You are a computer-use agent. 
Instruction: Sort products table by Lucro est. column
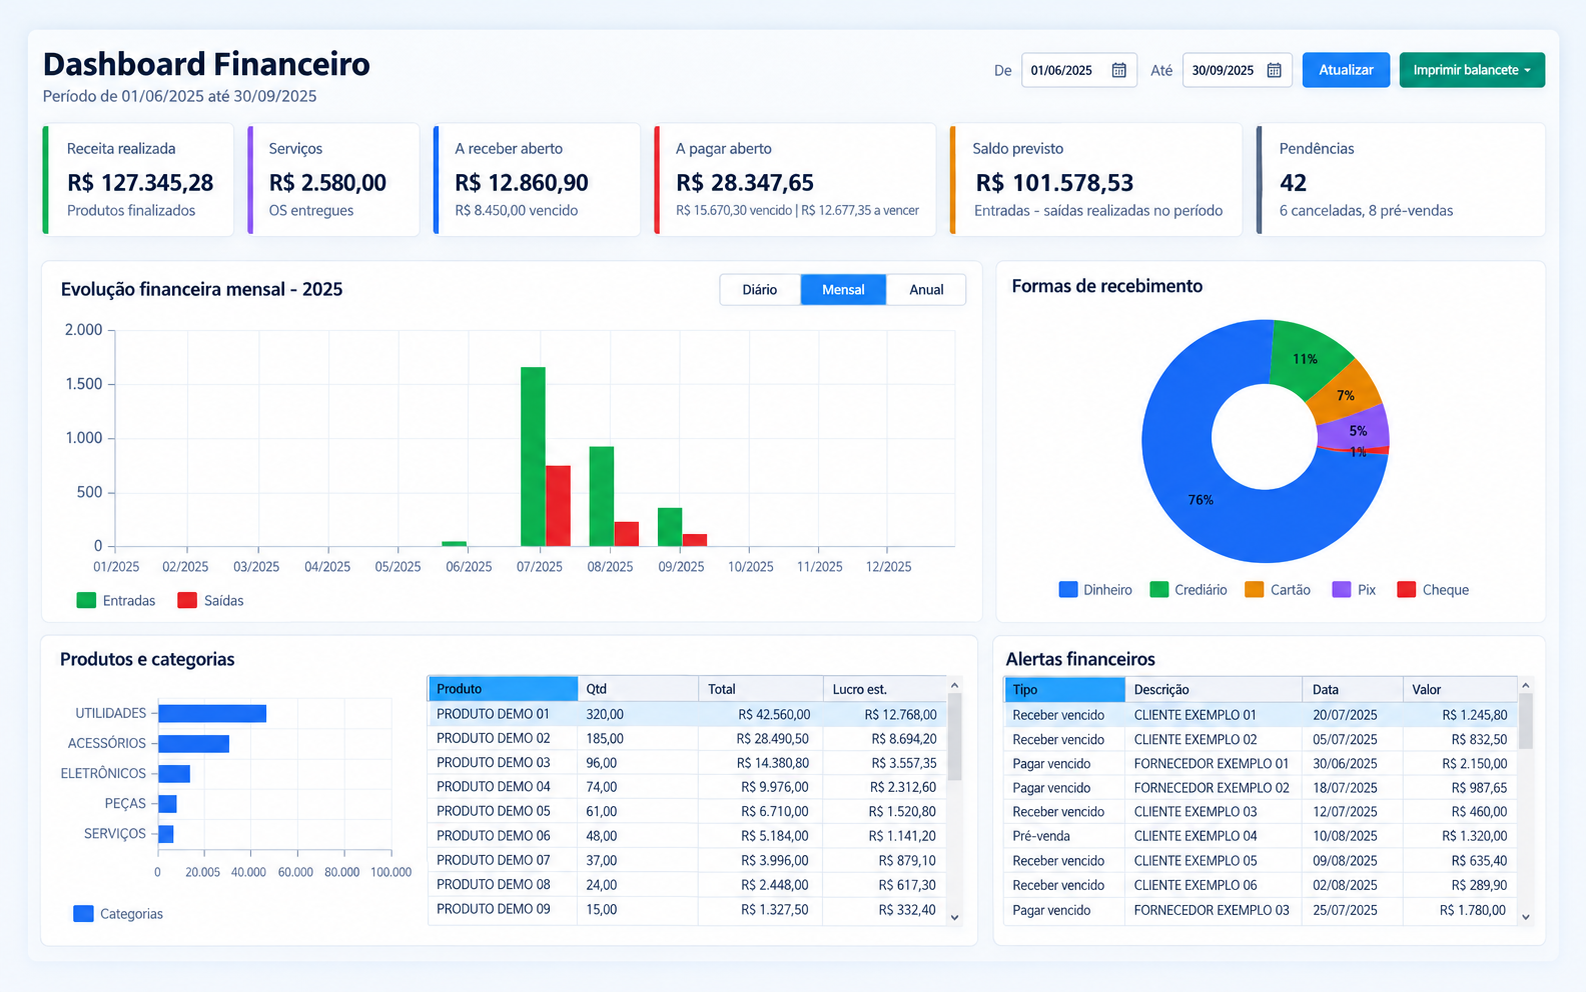(885, 689)
